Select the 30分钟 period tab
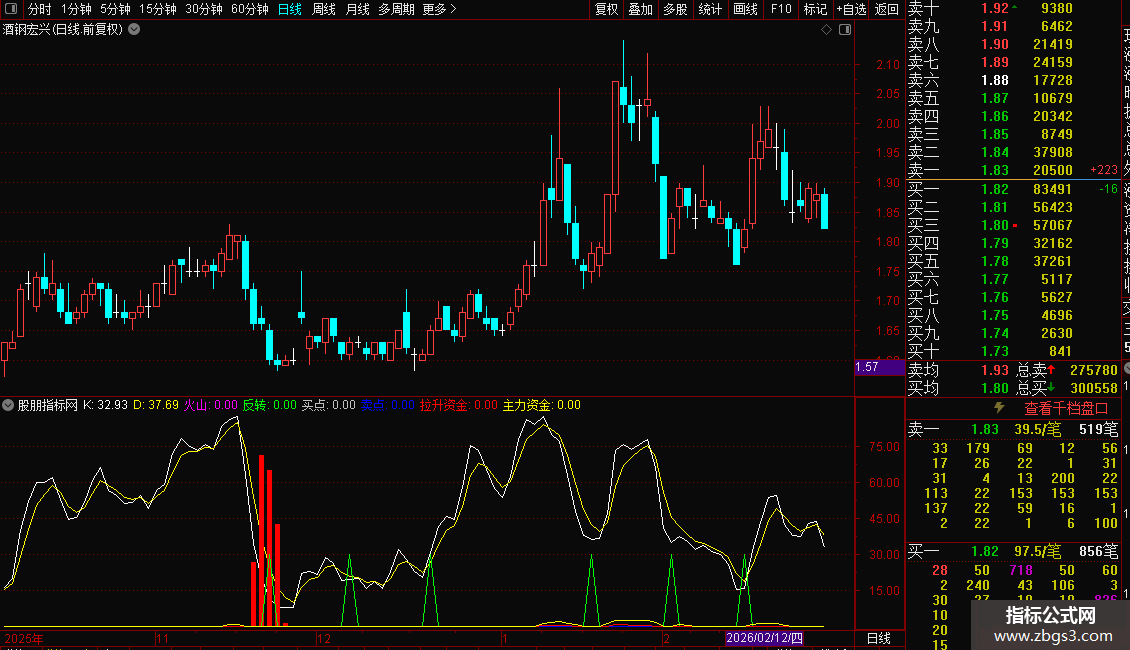 [204, 9]
